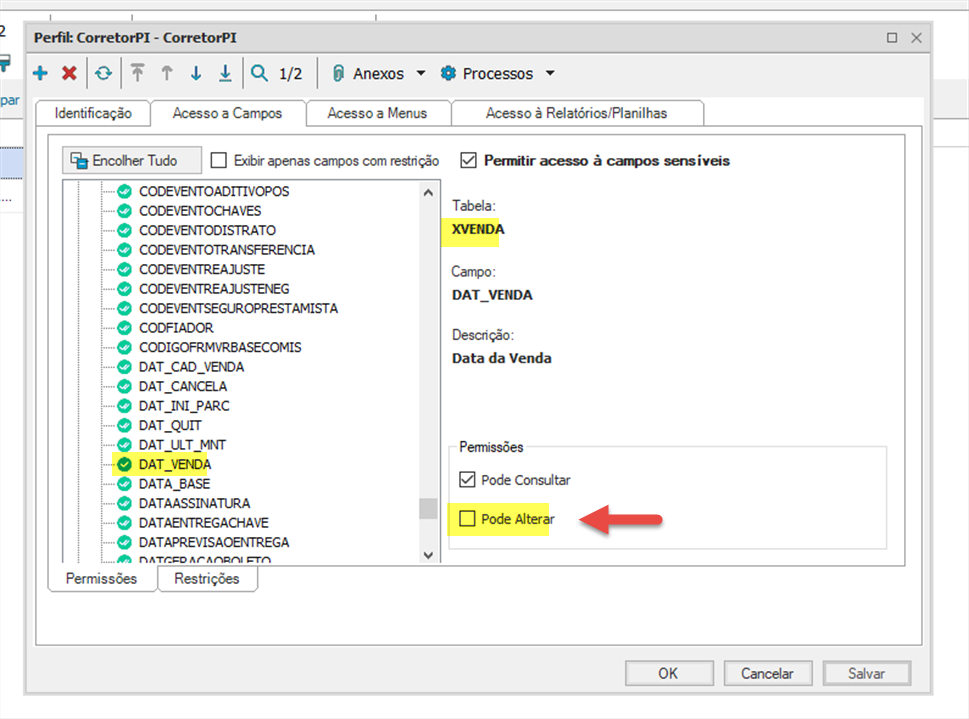Check the Pode Alterar permission

467,519
